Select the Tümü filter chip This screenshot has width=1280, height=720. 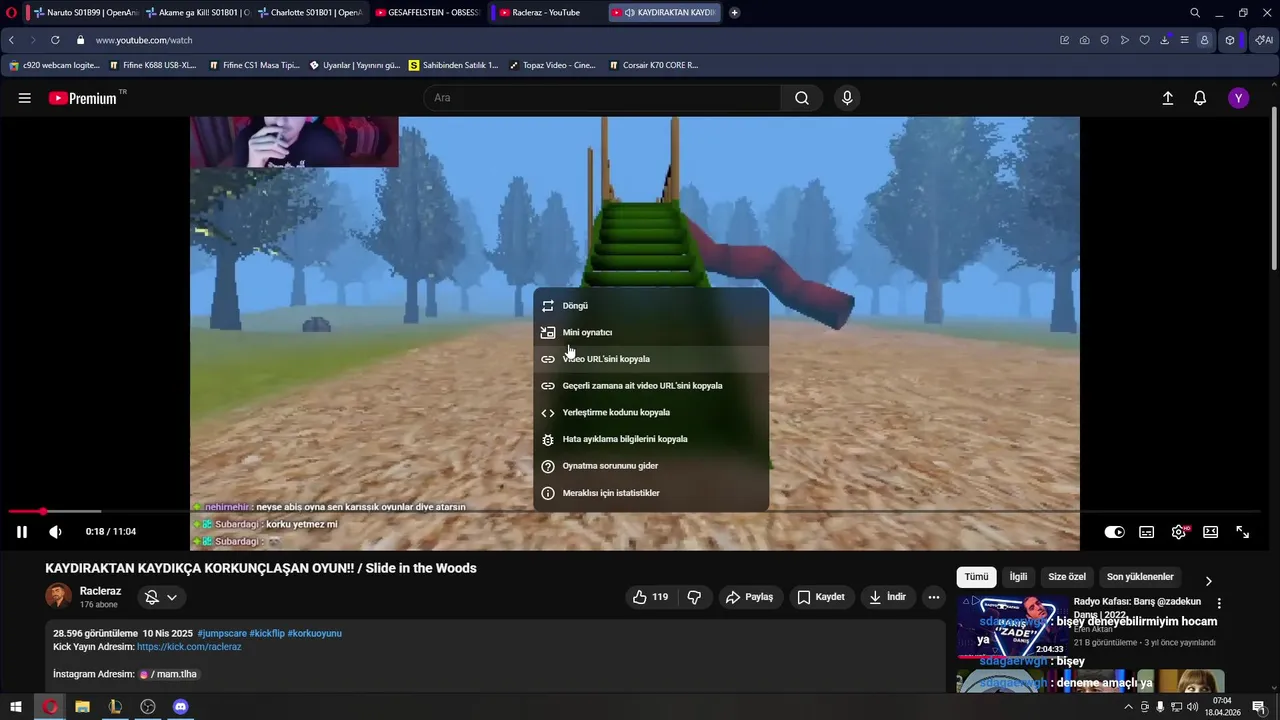[976, 577]
